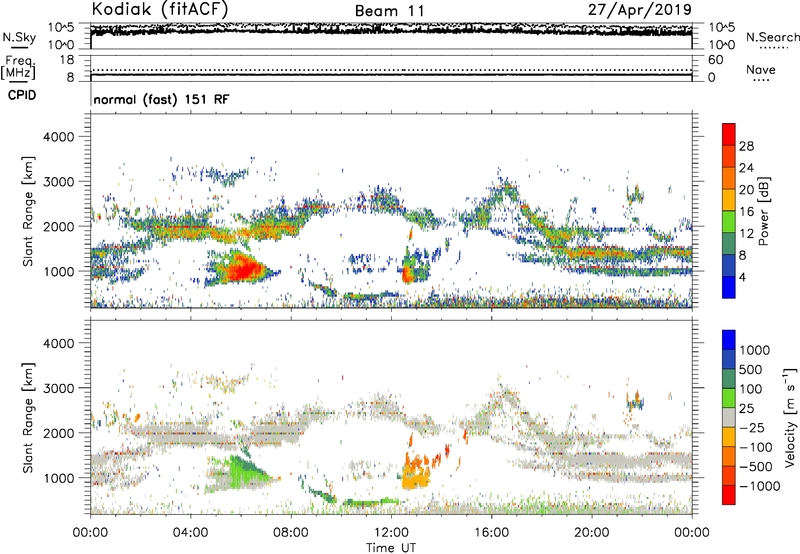This screenshot has height=554, width=800.
Task: Pick the yellow segment of the Power colorbar
Action: pyautogui.click(x=729, y=200)
